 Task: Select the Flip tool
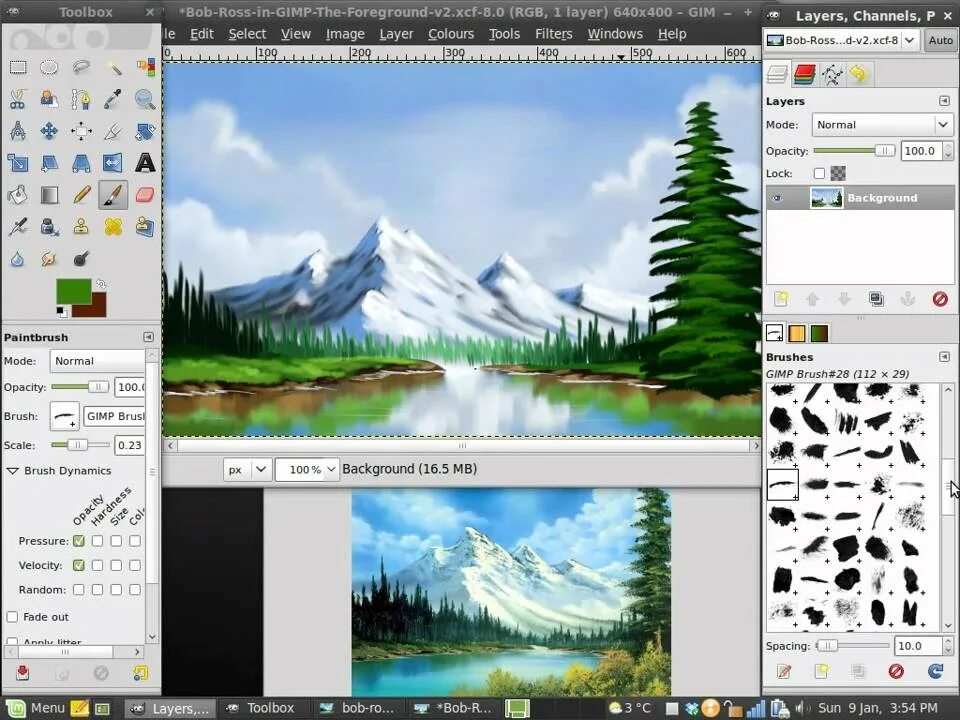pos(113,163)
